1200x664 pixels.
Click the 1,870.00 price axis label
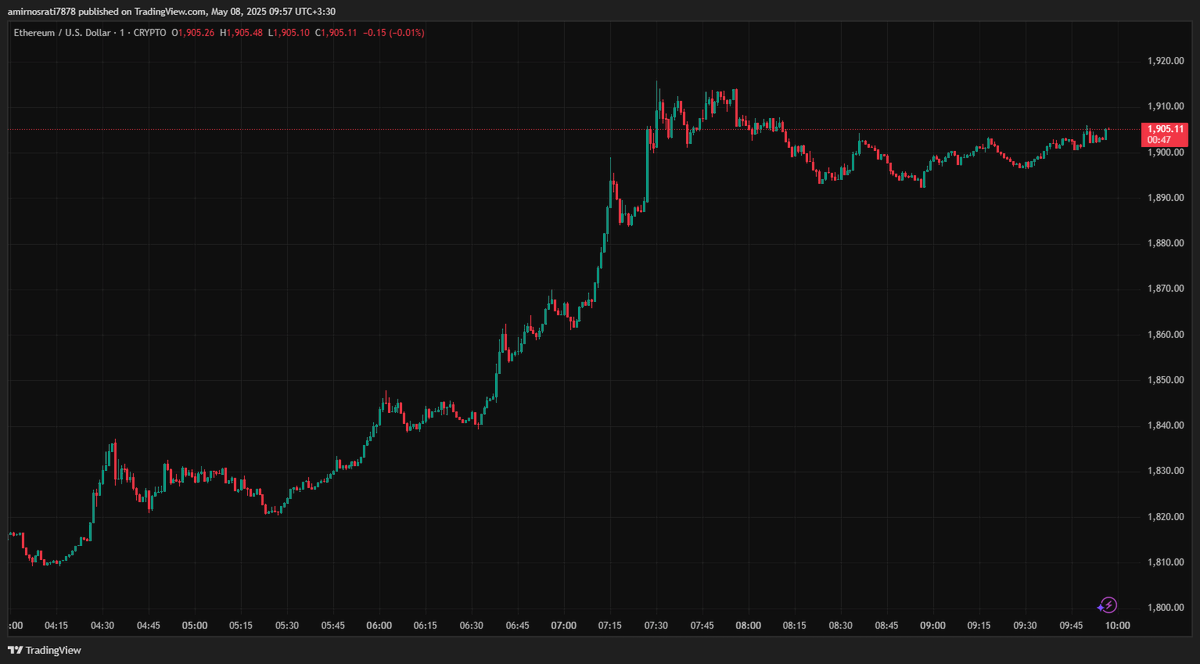pos(1166,288)
